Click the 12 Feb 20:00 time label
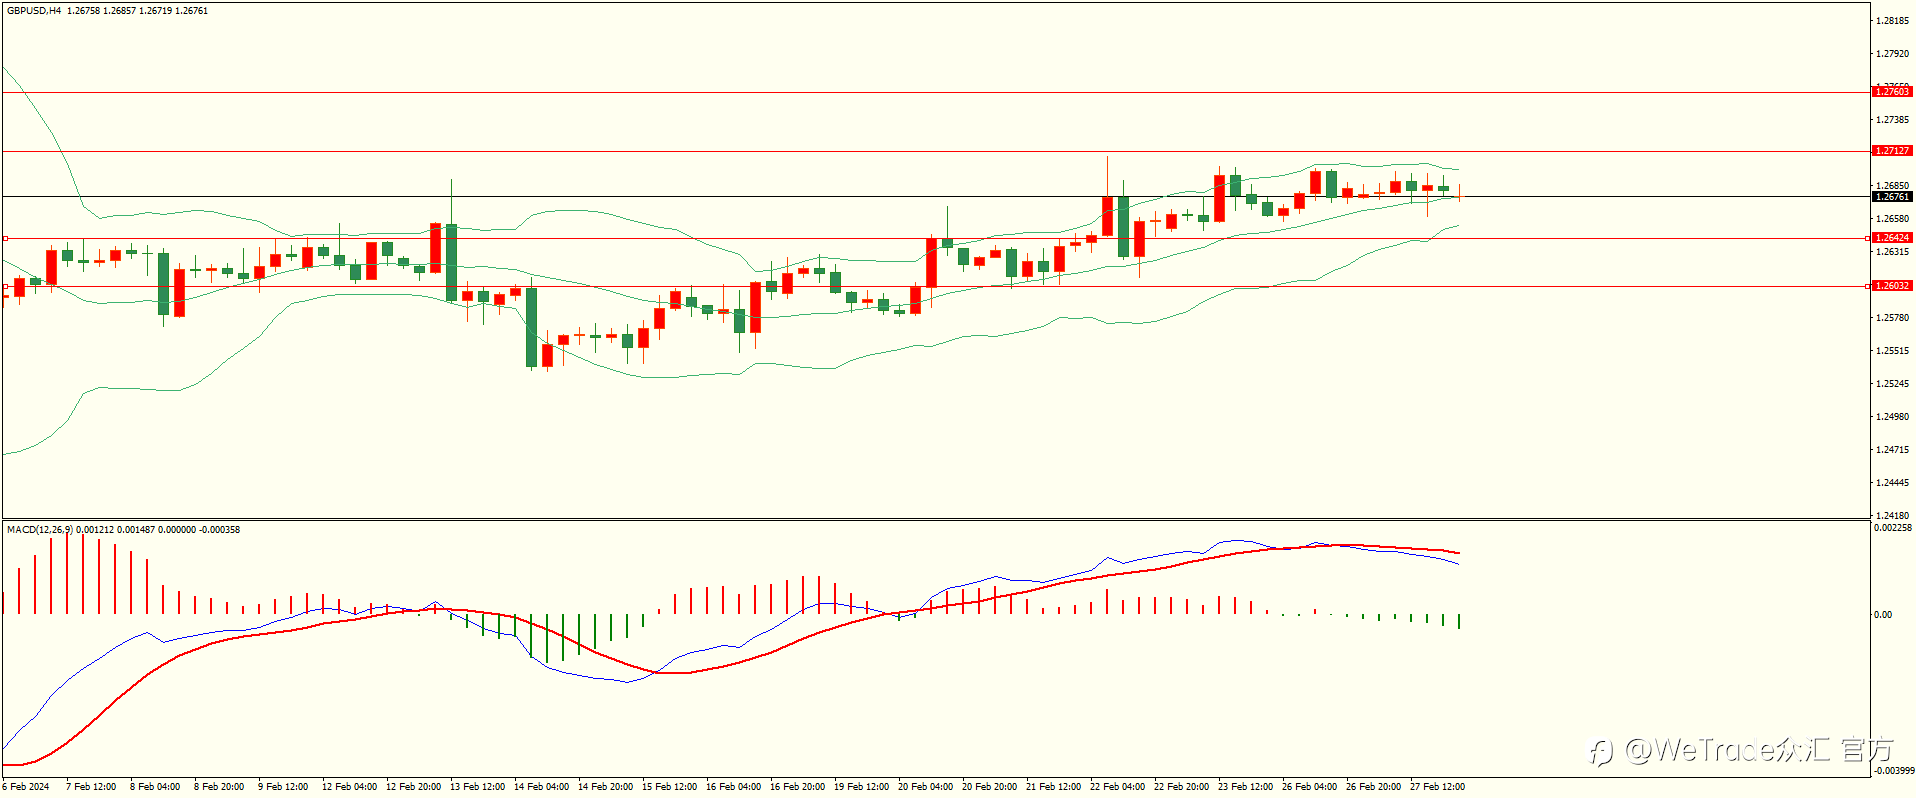This screenshot has height=798, width=1916. (x=413, y=787)
